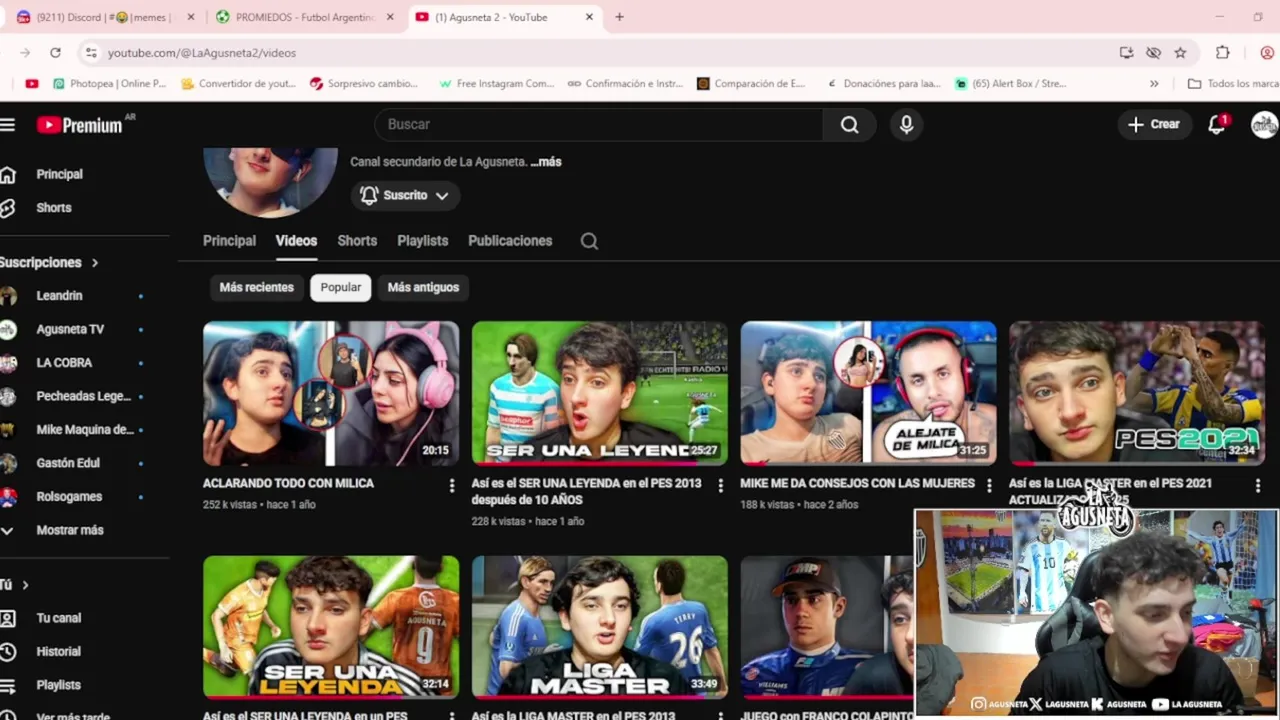Activate voice search microphone
The width and height of the screenshot is (1280, 720).
coord(906,124)
